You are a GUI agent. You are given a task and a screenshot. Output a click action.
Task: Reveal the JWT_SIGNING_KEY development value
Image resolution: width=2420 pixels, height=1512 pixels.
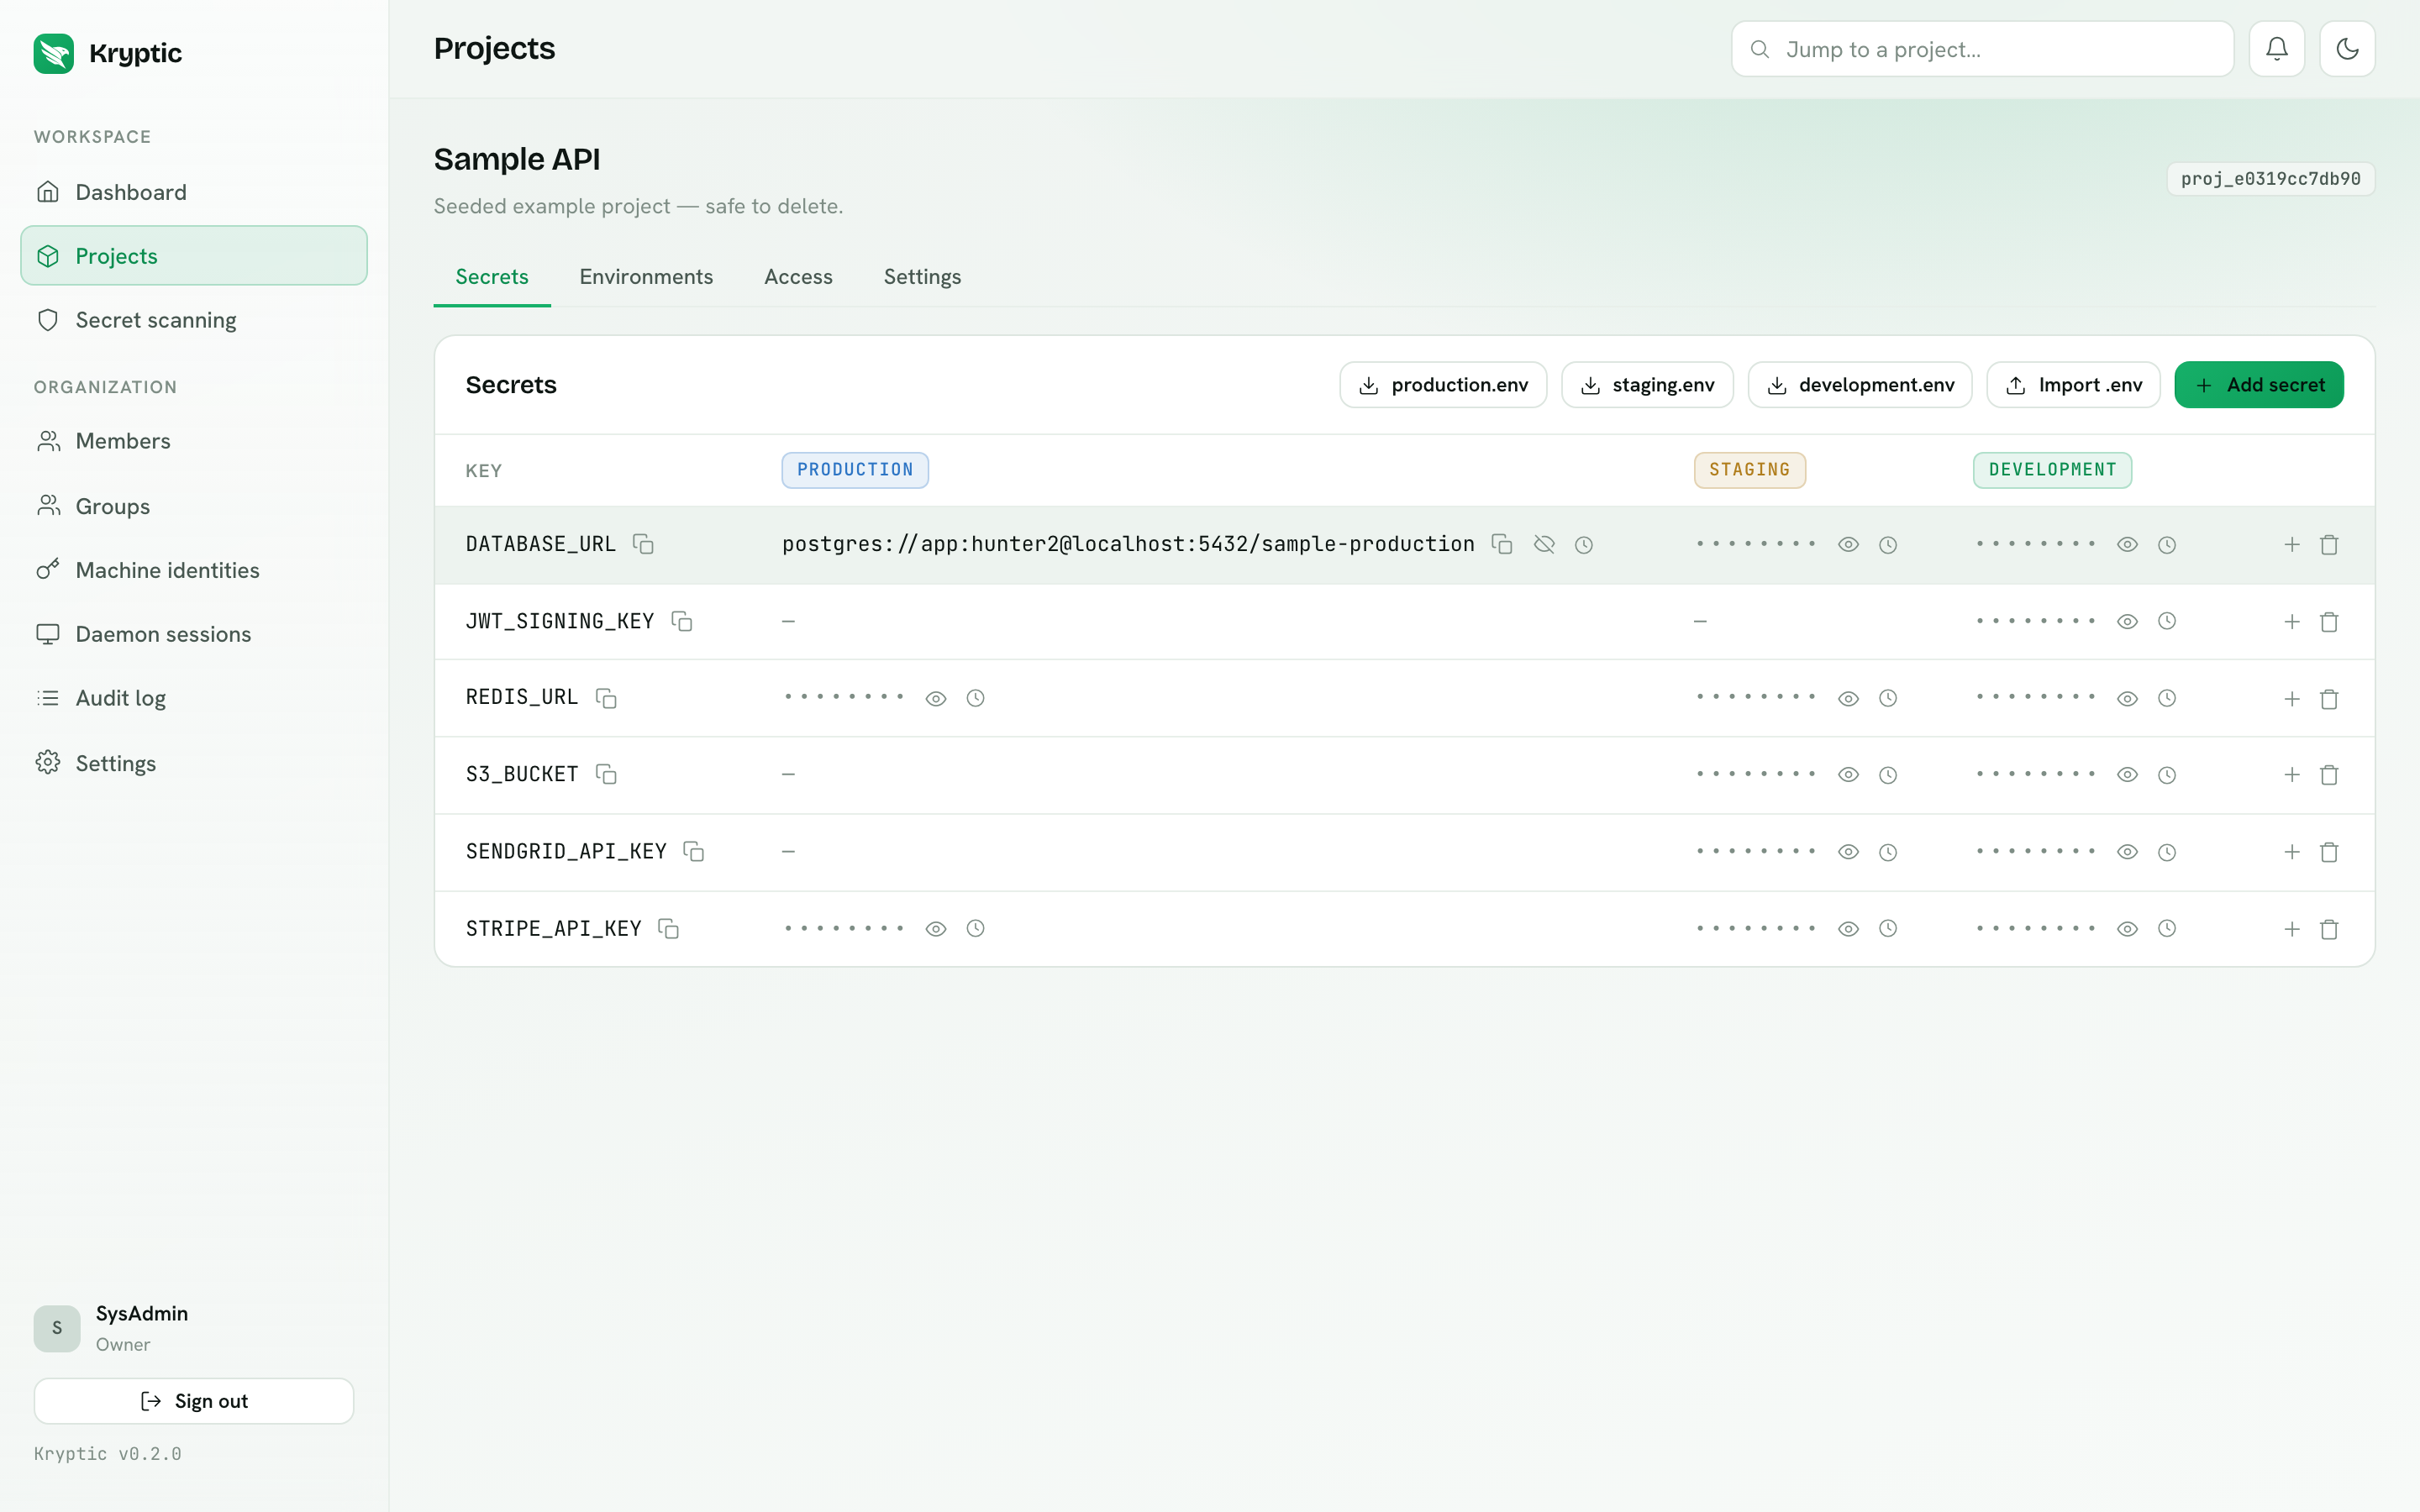2127,621
